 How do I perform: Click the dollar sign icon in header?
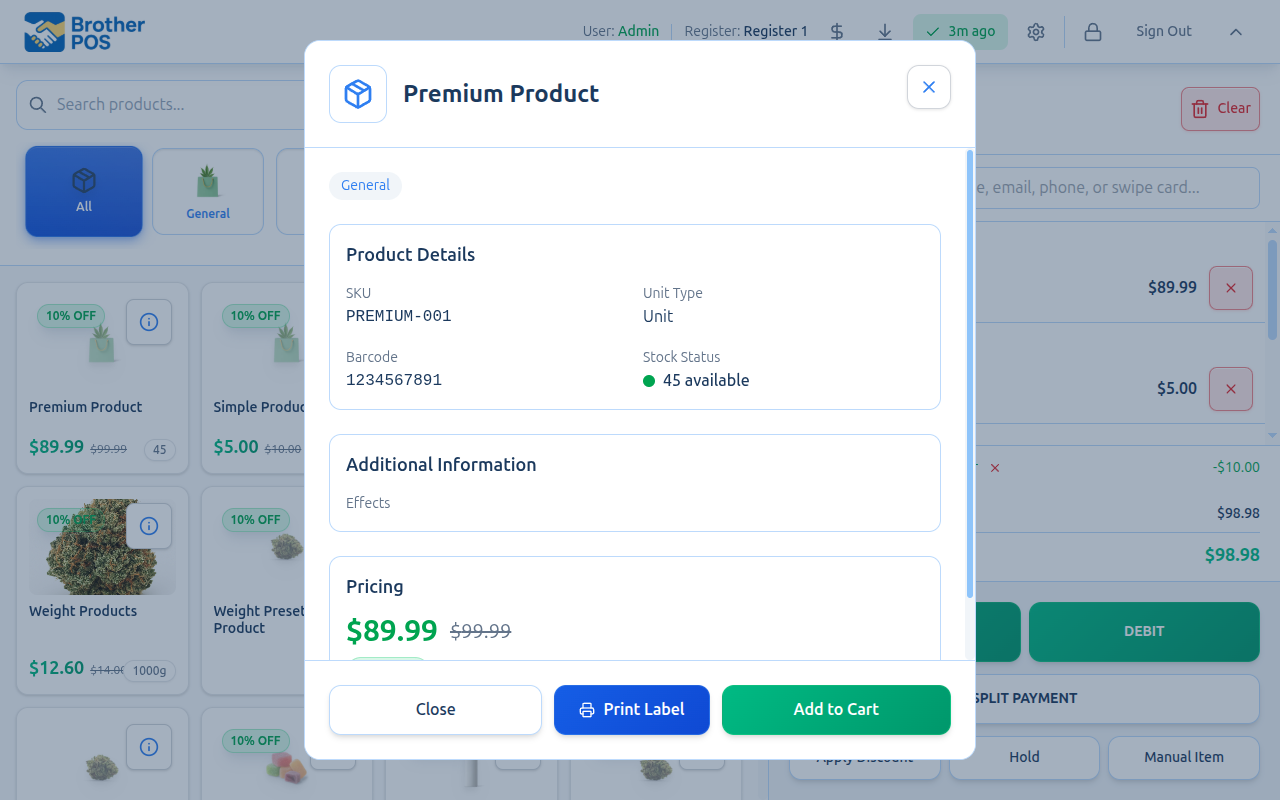pos(837,32)
